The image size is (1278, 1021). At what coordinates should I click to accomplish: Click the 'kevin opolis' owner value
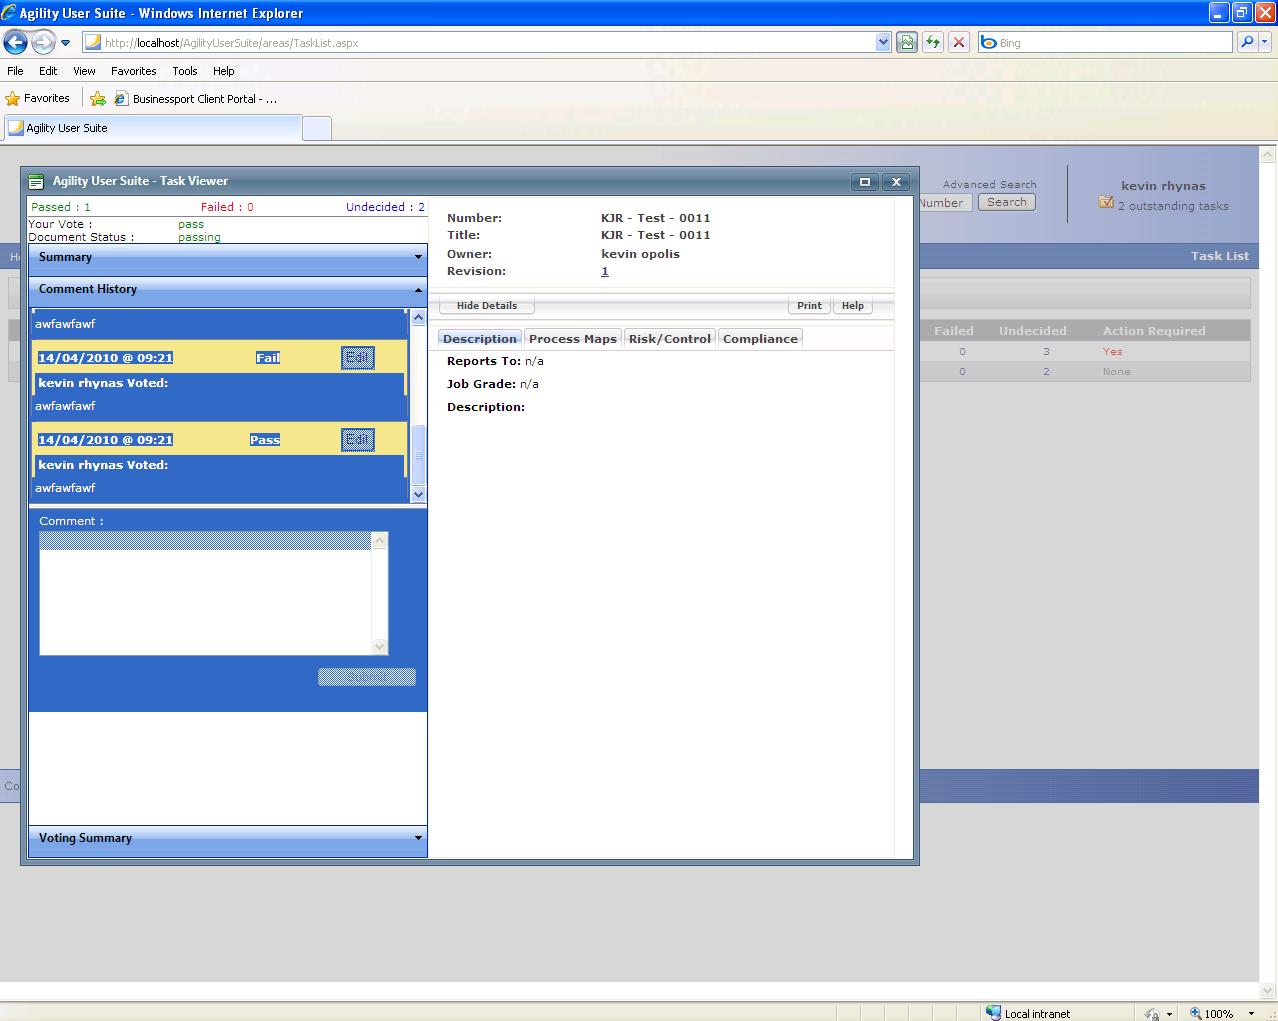click(640, 254)
